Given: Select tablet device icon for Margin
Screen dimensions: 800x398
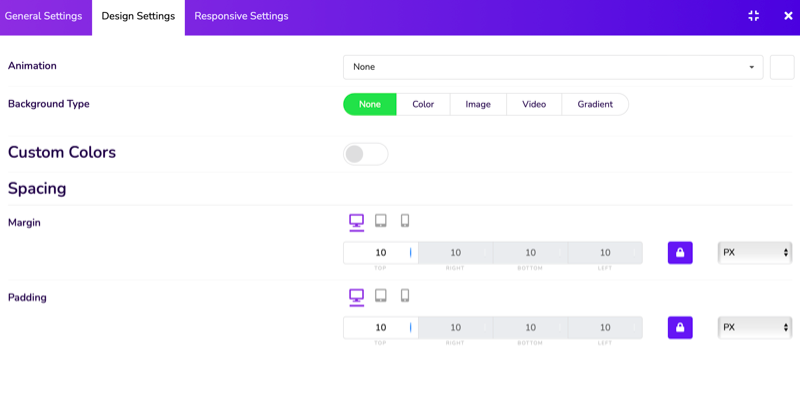Looking at the screenshot, I should [381, 221].
